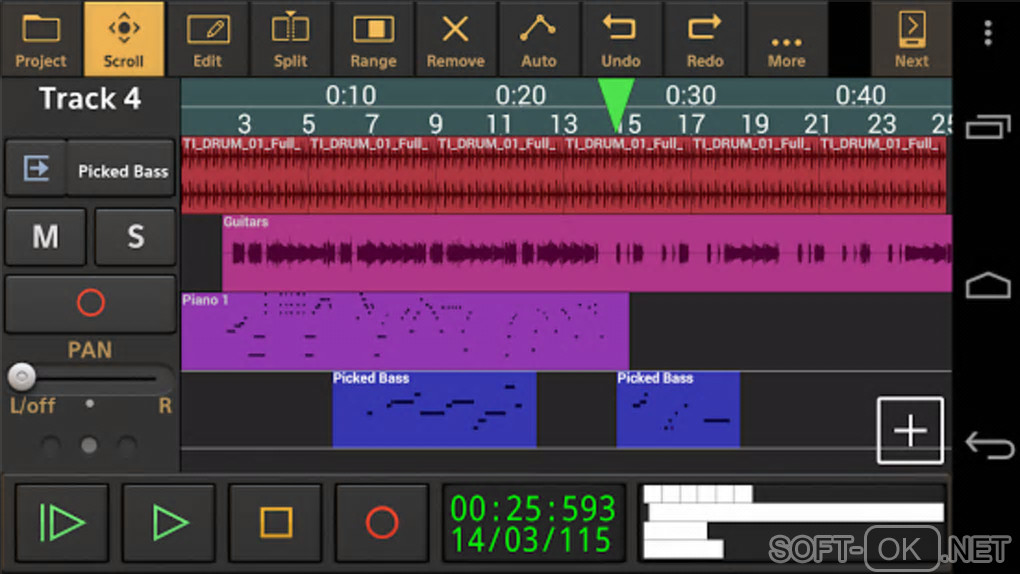Open the three-dot overflow menu
The height and width of the screenshot is (574, 1020).
point(987,33)
